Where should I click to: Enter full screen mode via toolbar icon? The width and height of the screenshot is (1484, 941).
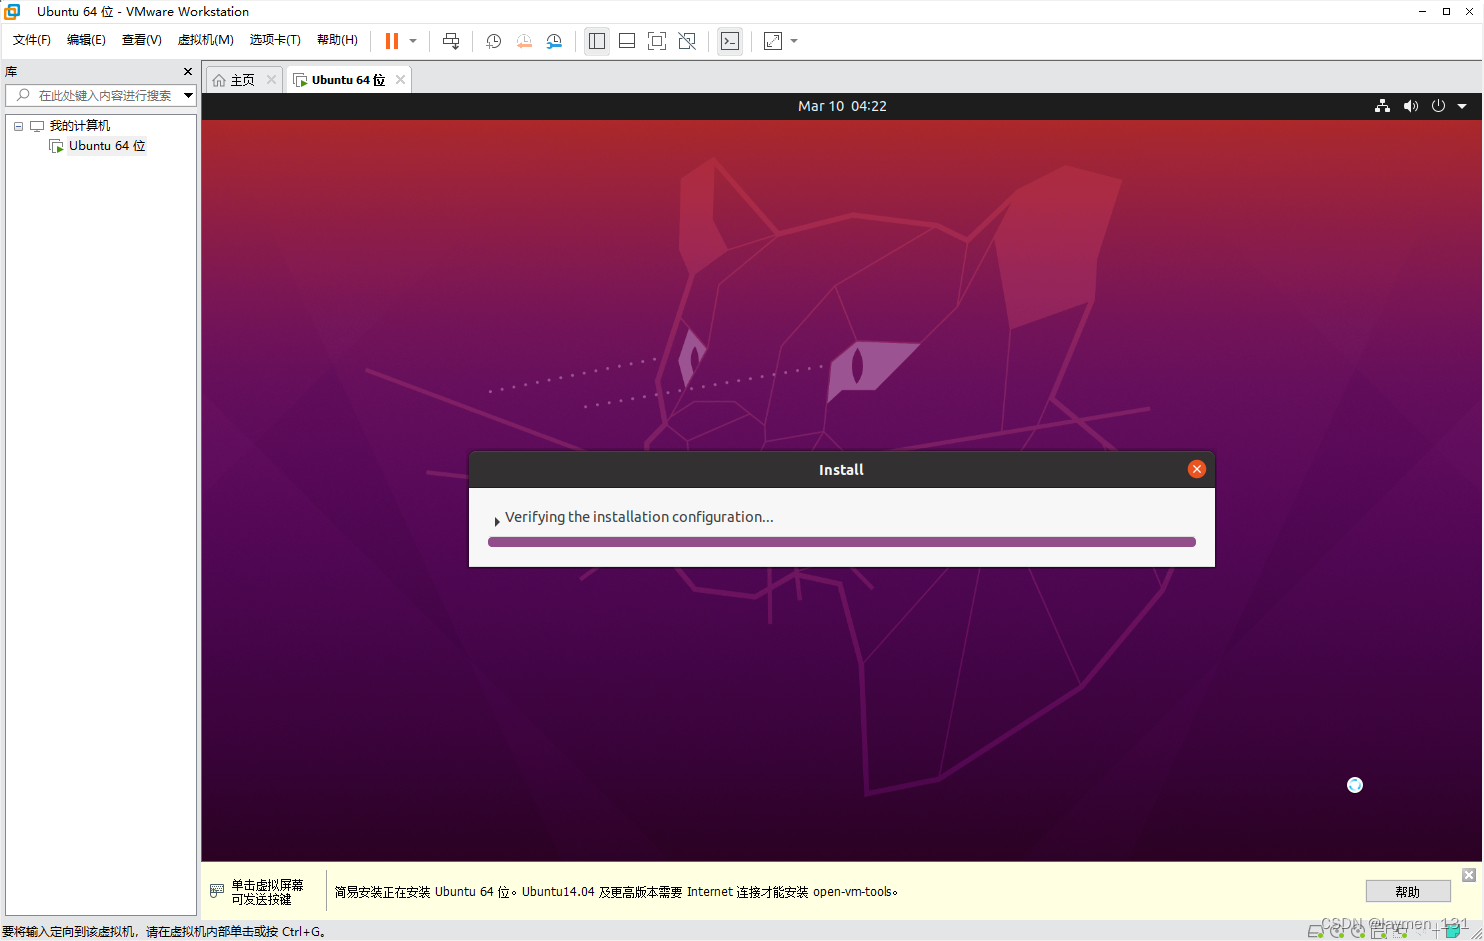[657, 41]
